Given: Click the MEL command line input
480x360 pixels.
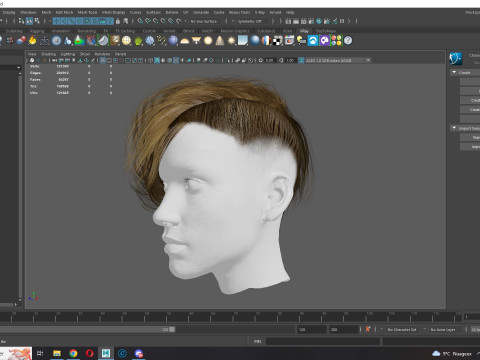Looking at the screenshot, I should click(323, 341).
